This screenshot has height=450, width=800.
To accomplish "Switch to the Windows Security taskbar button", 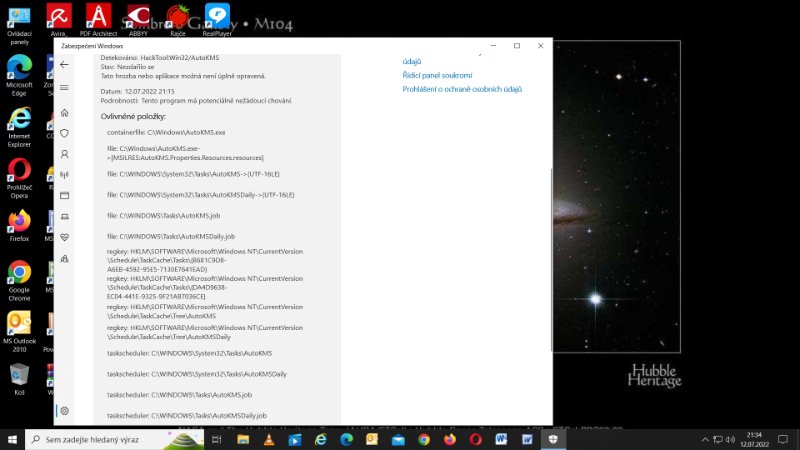I will (x=553, y=439).
